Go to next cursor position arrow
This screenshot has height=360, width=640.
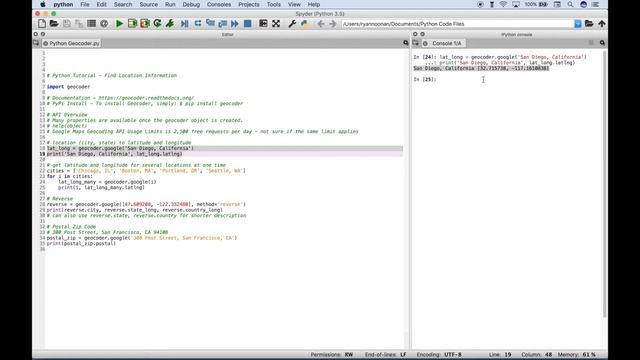(x=333, y=24)
